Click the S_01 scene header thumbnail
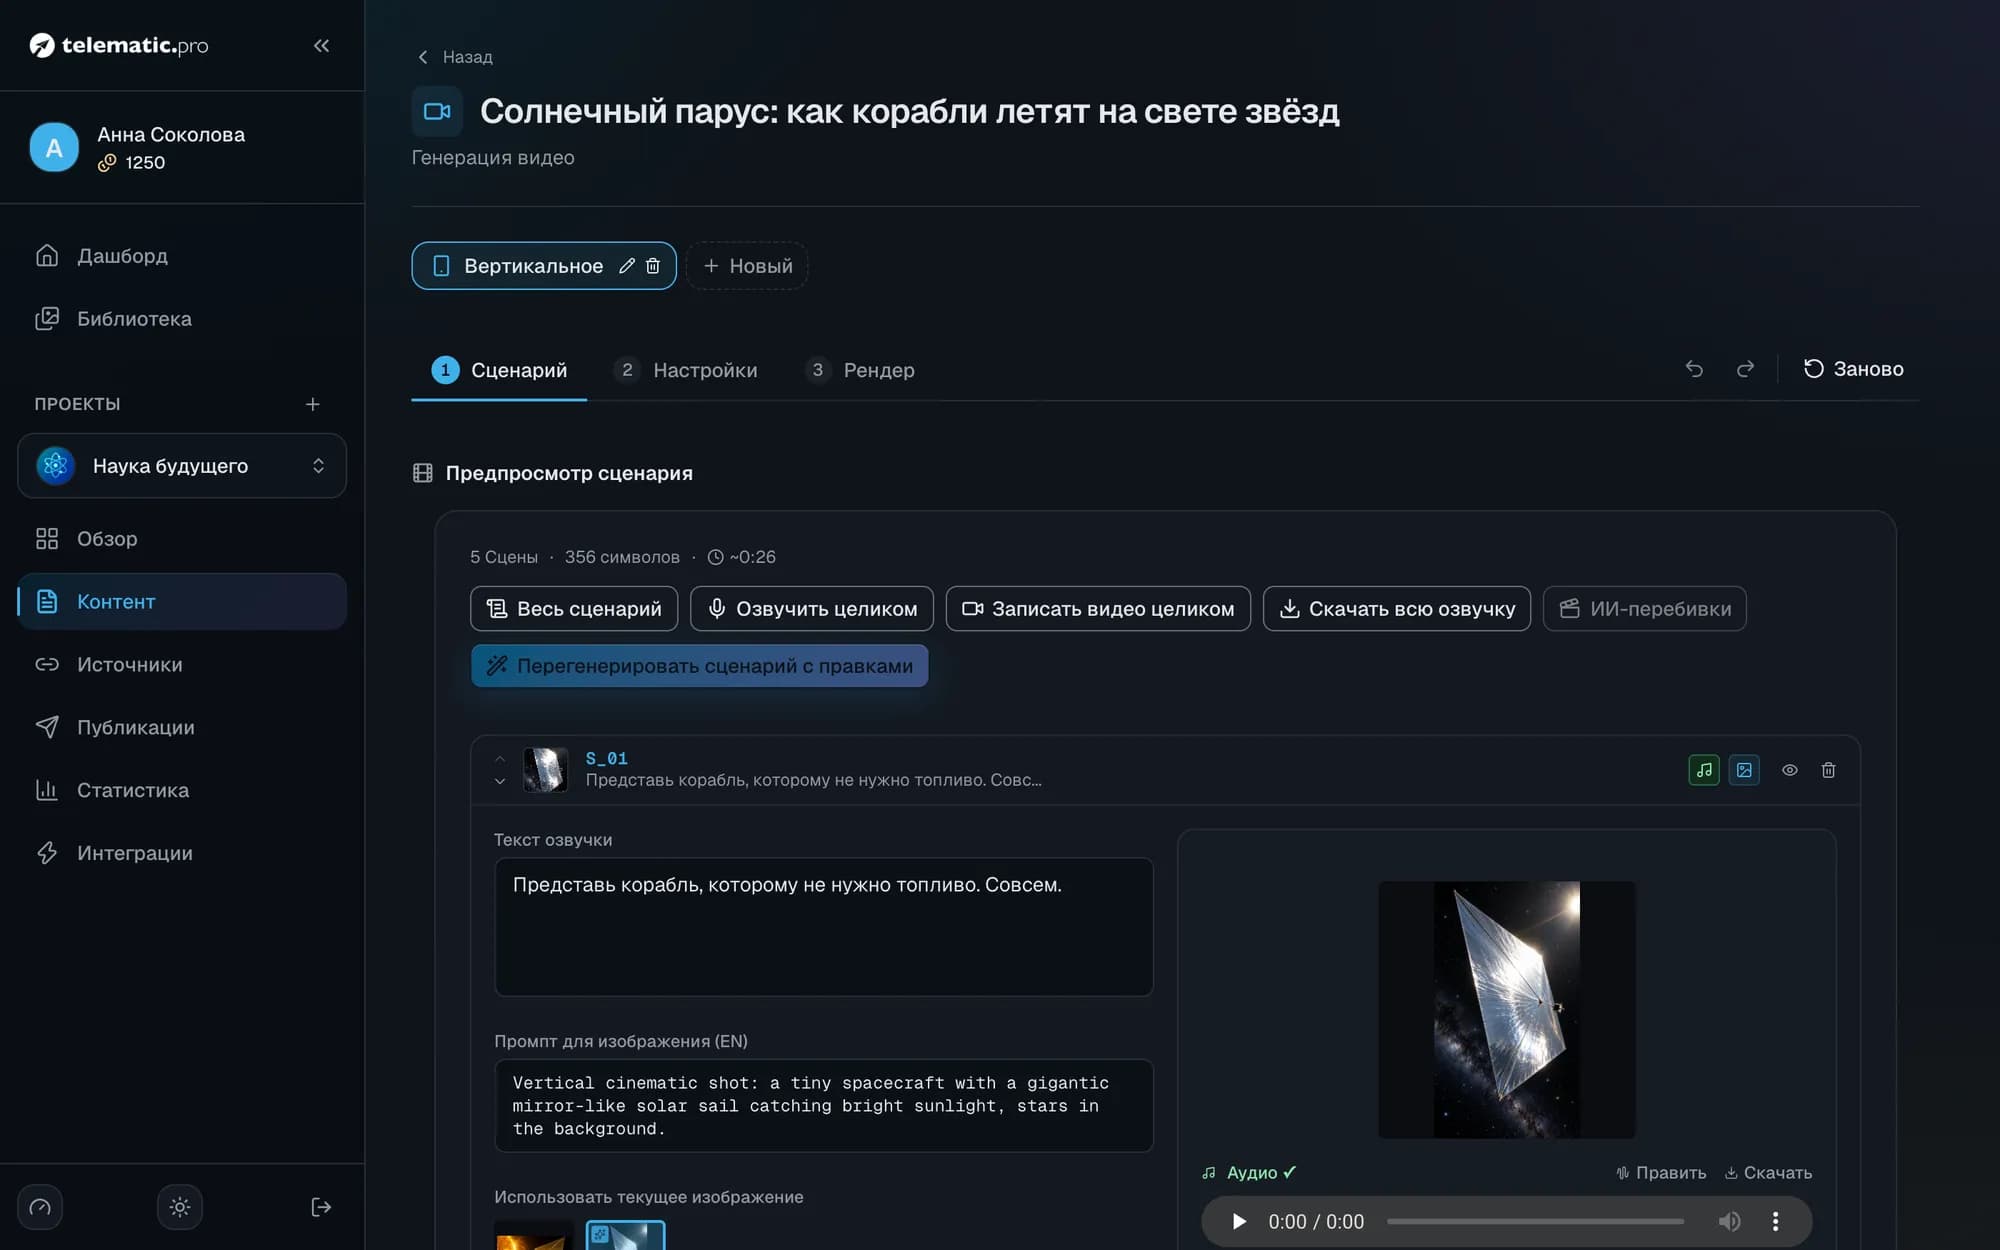The image size is (2000, 1250). [545, 770]
